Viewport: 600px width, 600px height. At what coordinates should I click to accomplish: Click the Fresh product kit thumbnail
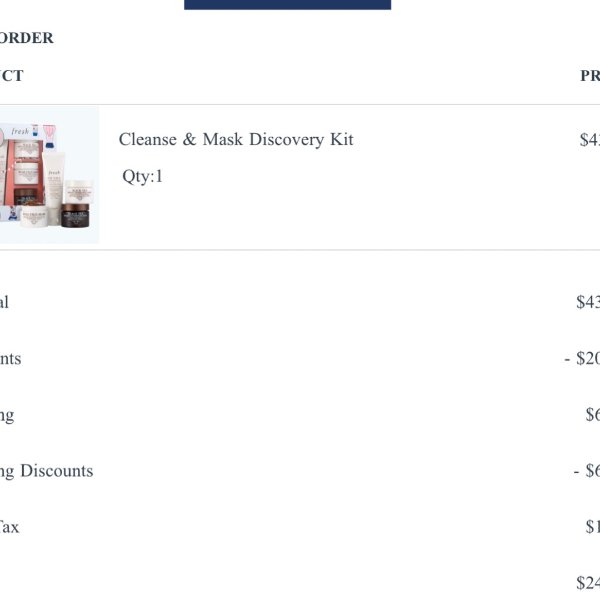49,175
